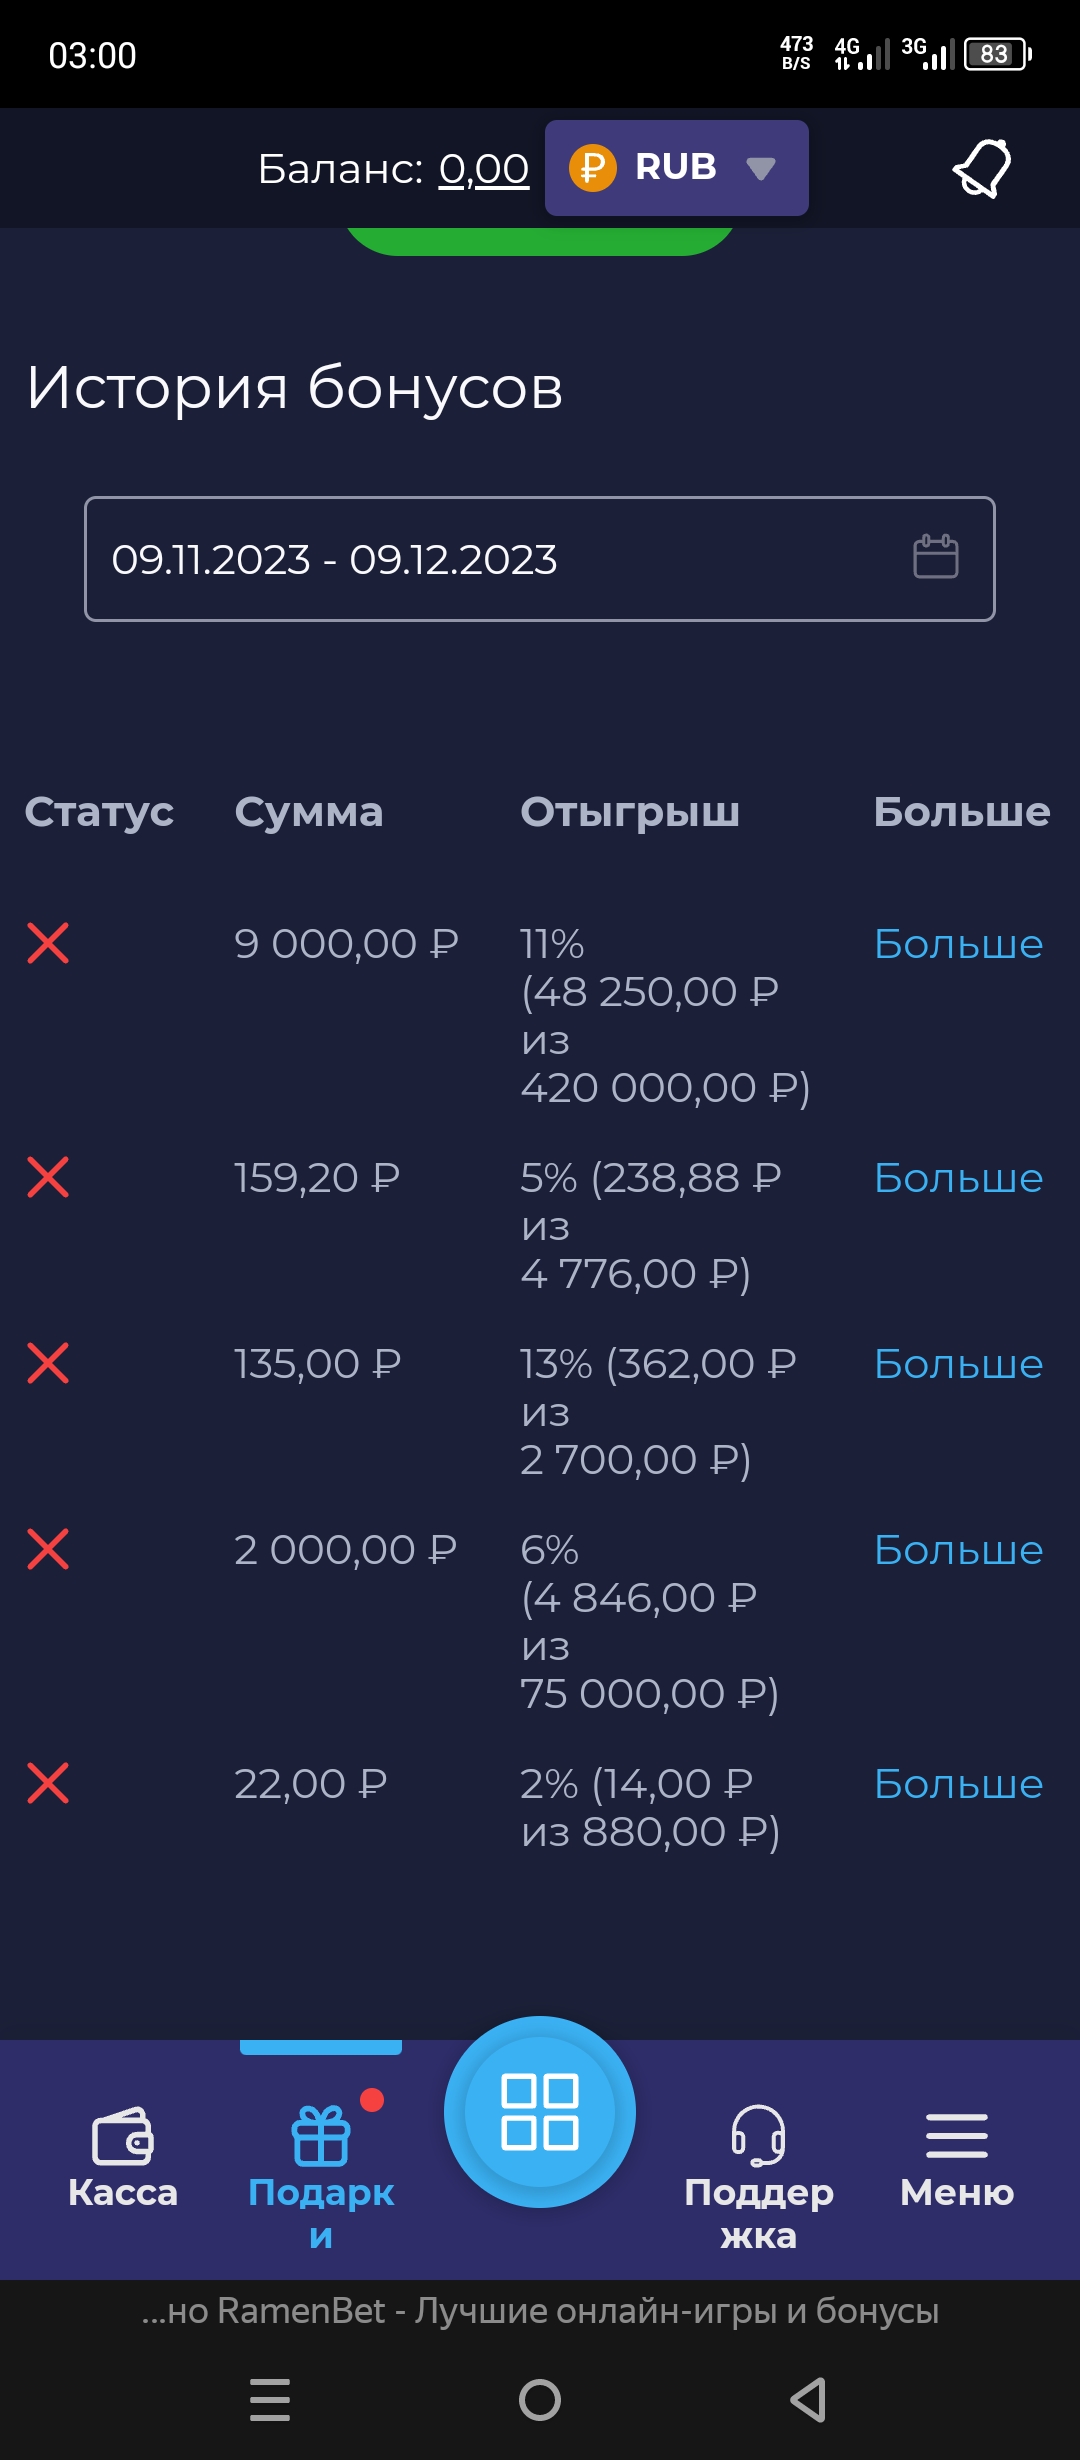Image resolution: width=1080 pixels, height=2460 pixels.
Task: Expand the RUB currency dropdown
Action: tap(677, 168)
